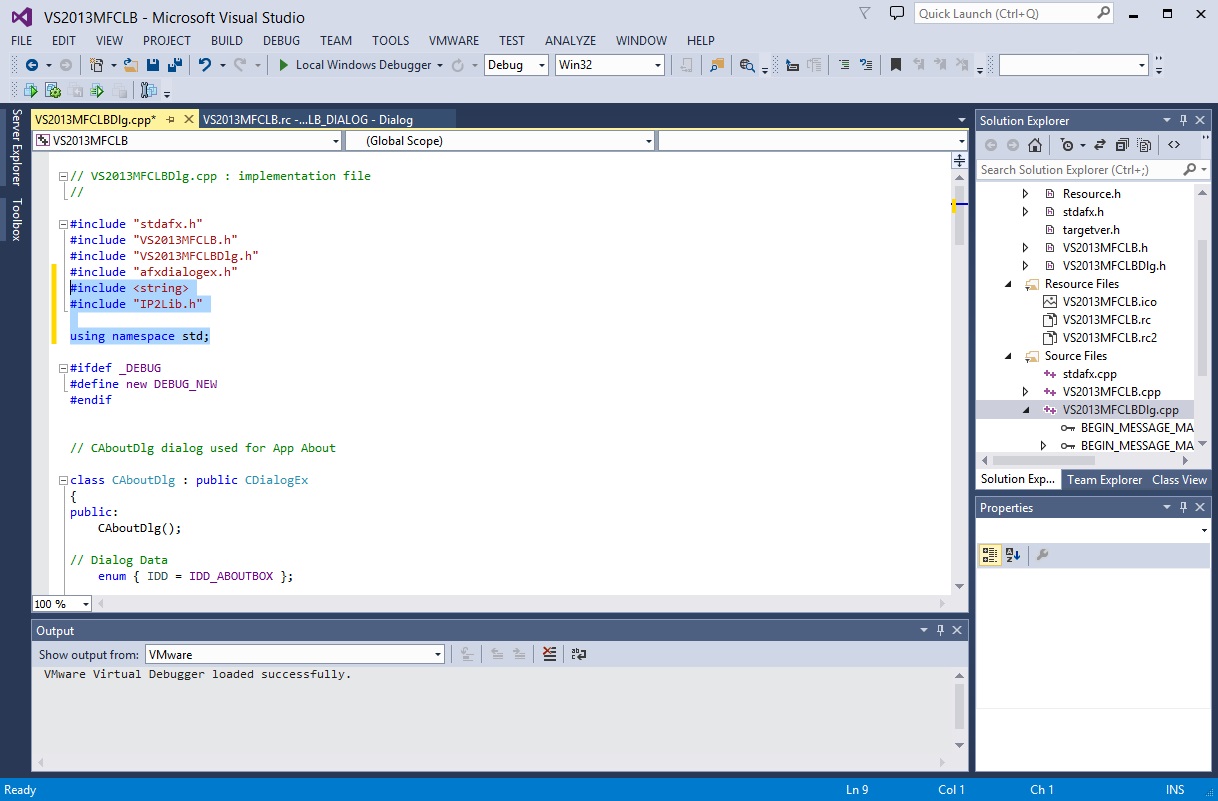Undo the last edit
1218x801 pixels.
click(205, 65)
